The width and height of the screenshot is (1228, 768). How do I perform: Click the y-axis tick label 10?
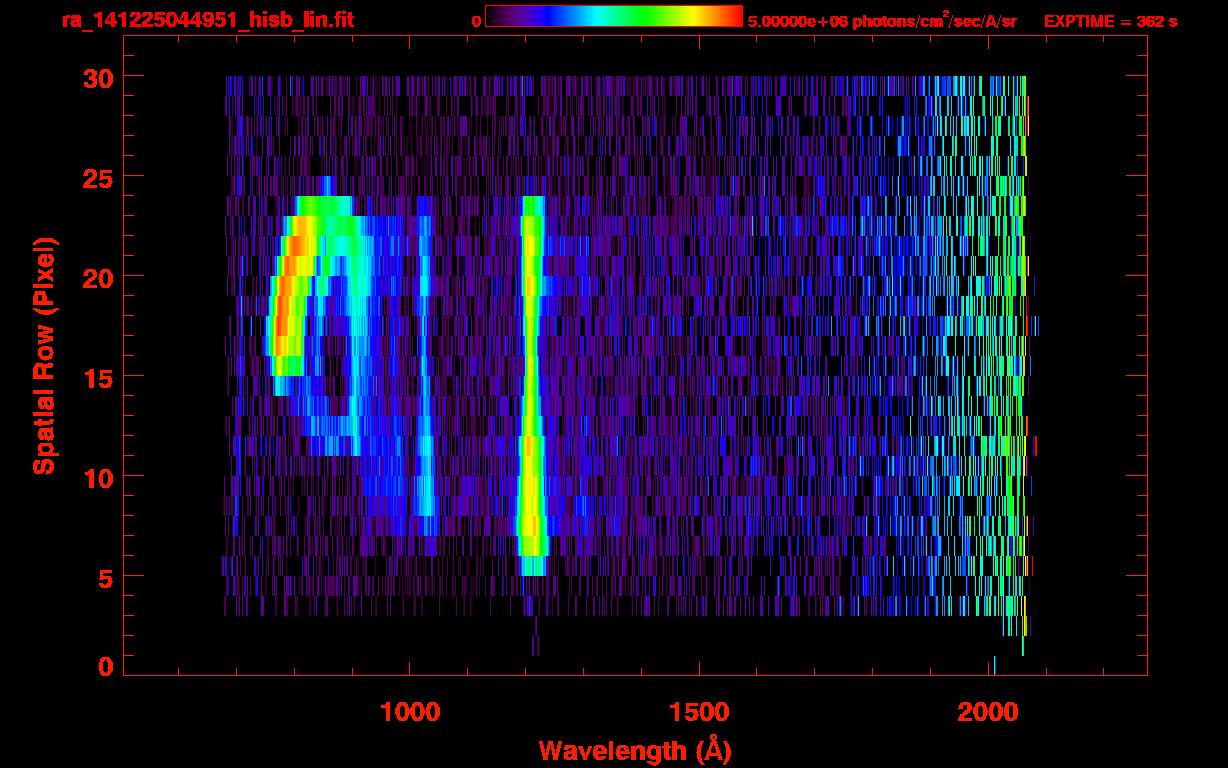(96, 477)
